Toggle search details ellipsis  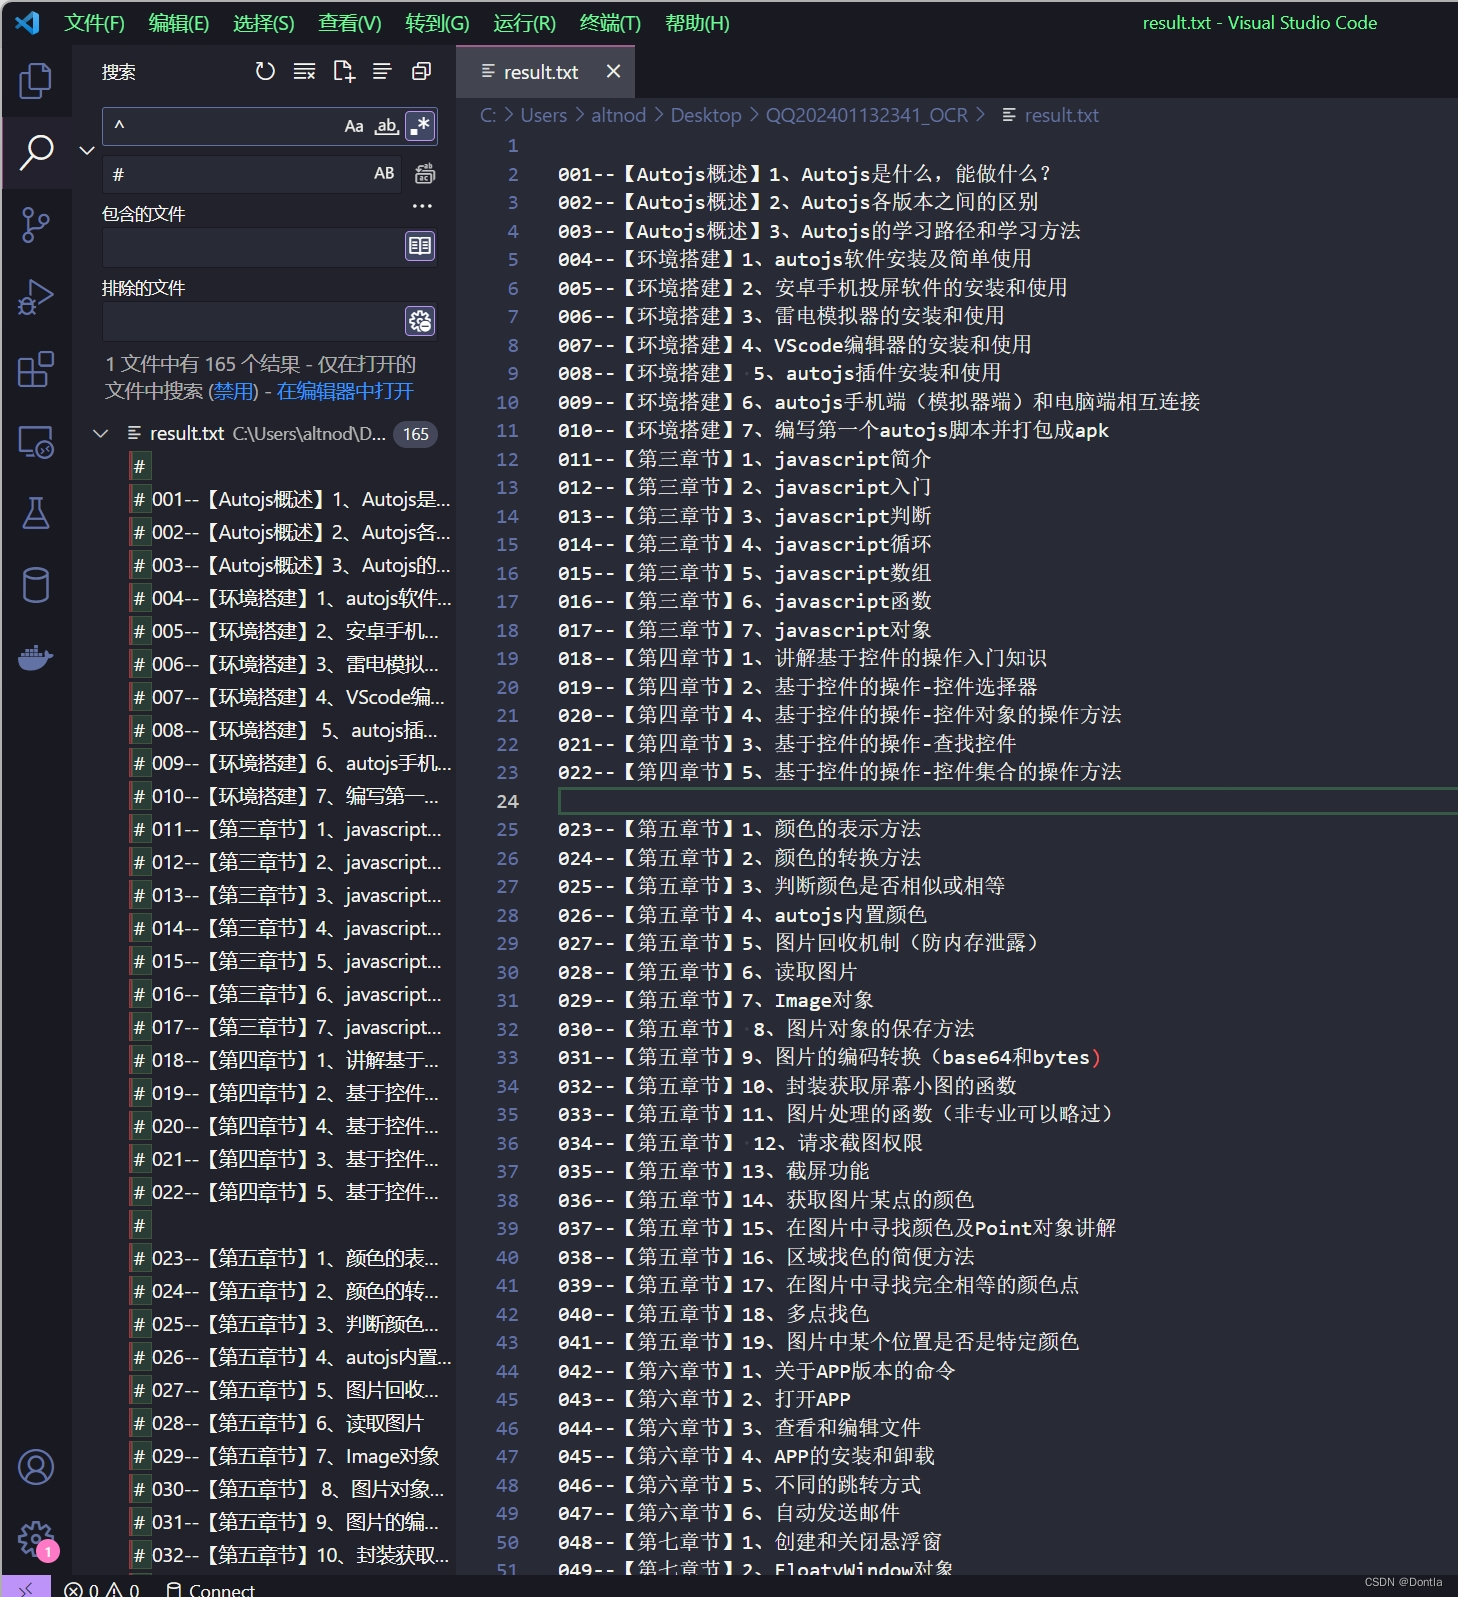[x=422, y=206]
